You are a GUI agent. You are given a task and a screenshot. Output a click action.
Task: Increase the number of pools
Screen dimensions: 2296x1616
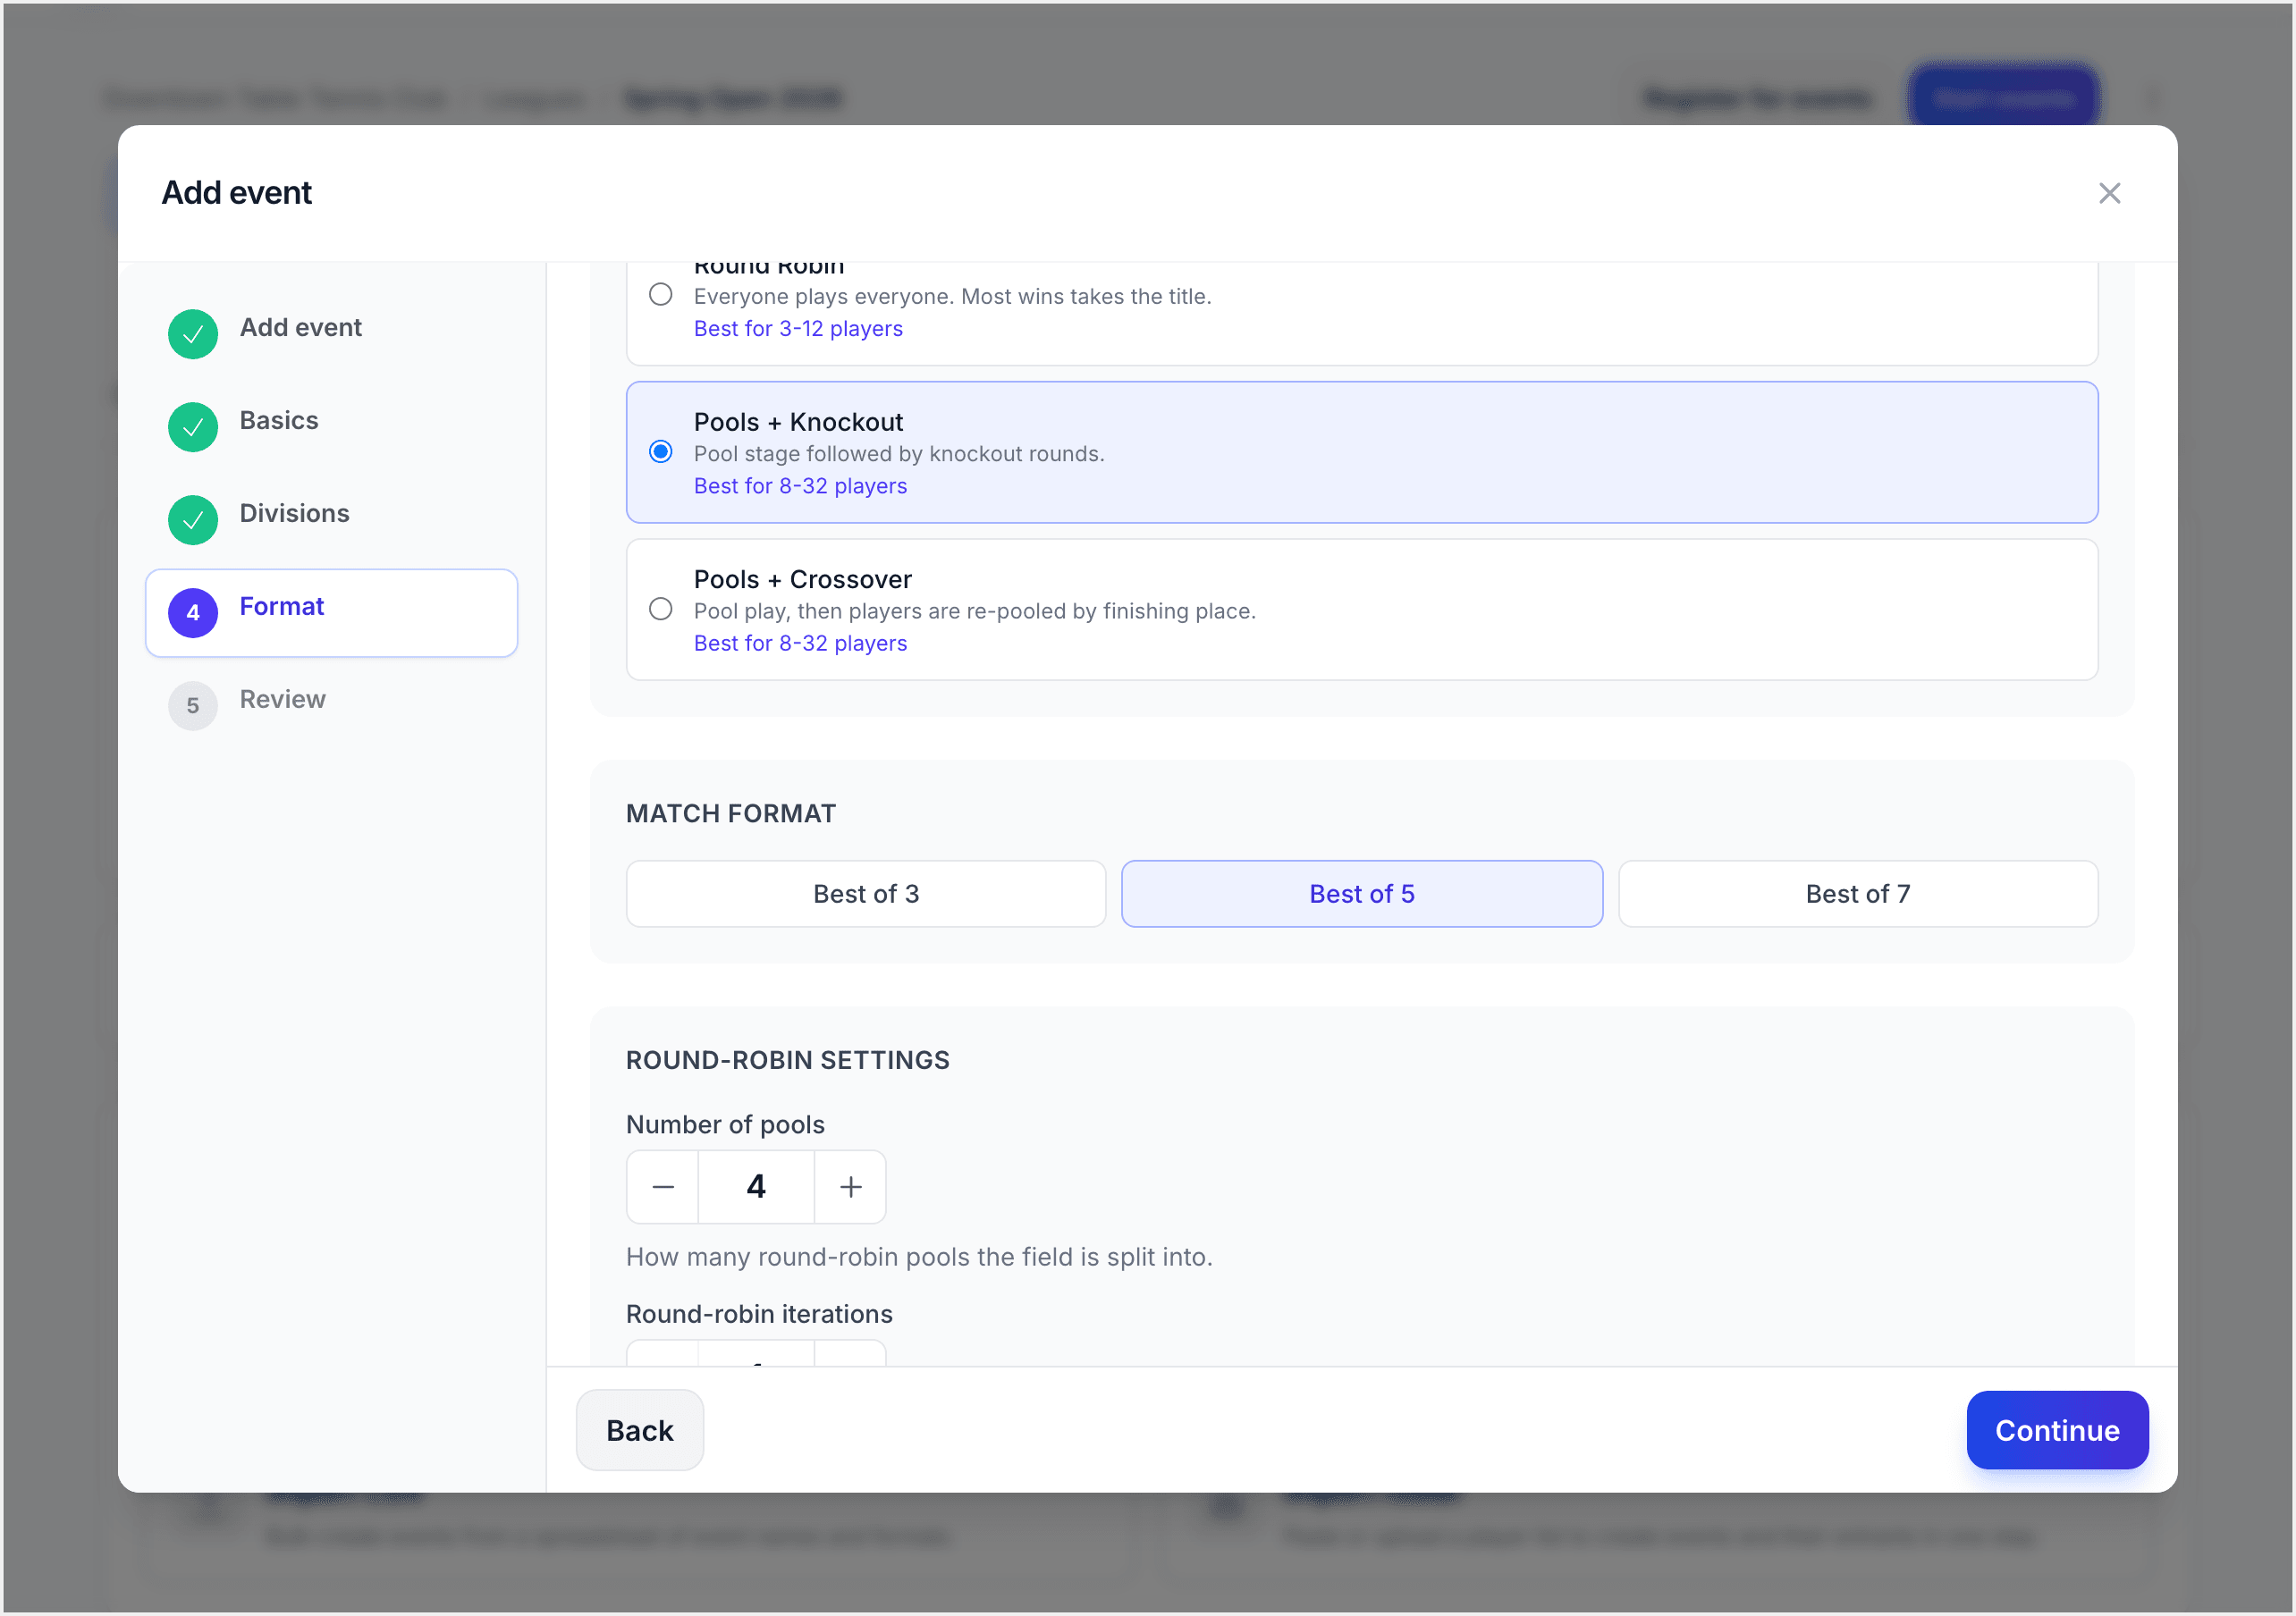pos(850,1187)
